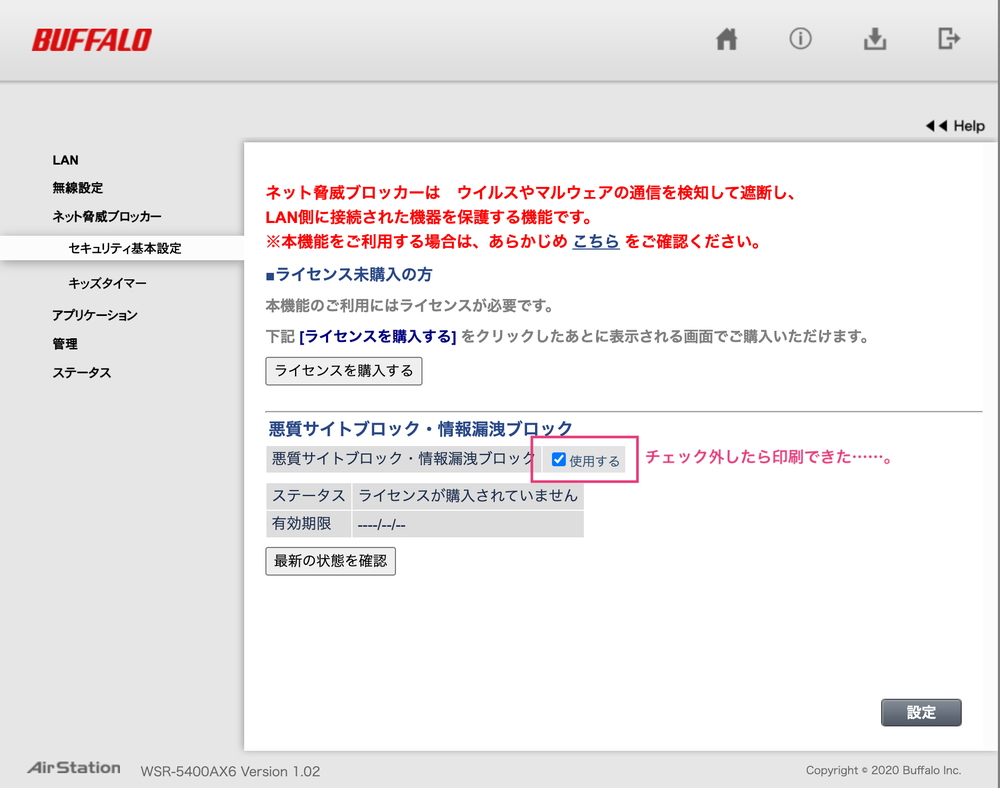The width and height of the screenshot is (1000, 788).
Task: Apply changes with the 設定 button
Action: pos(921,712)
